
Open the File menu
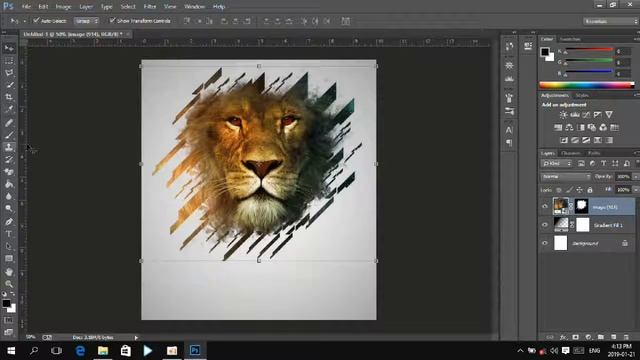coord(26,7)
